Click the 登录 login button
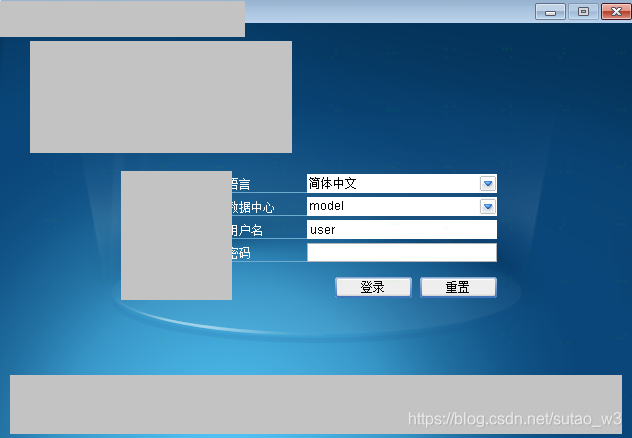This screenshot has width=632, height=438. pos(373,287)
